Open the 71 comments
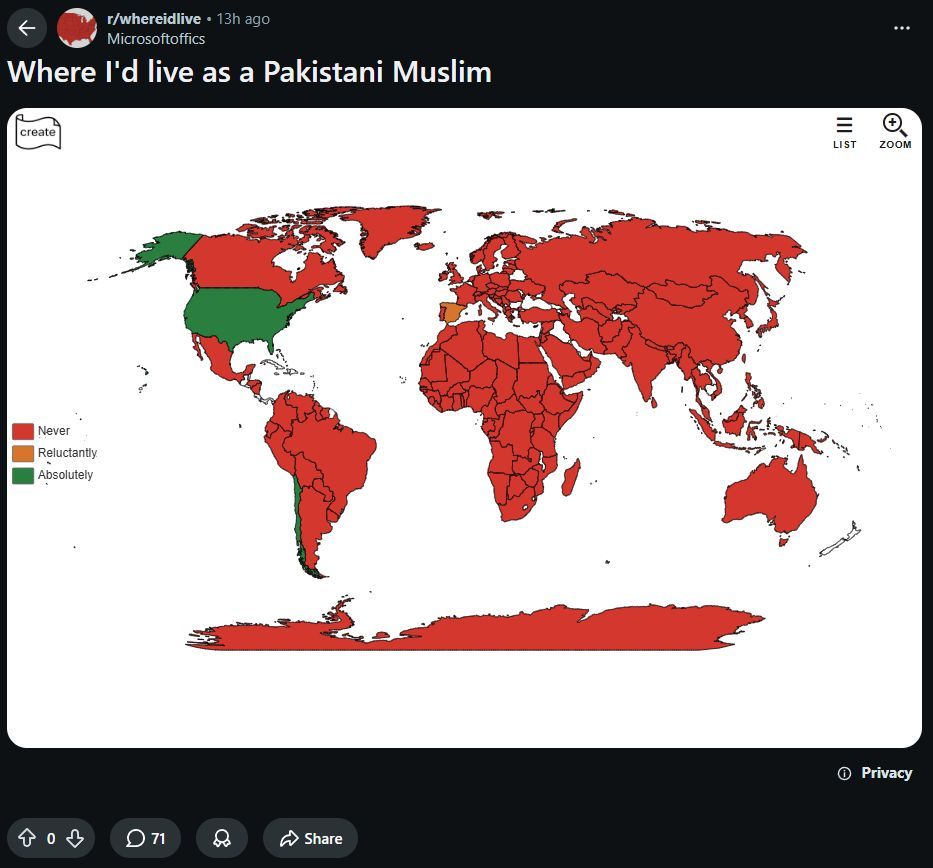The image size is (933, 868). click(145, 838)
